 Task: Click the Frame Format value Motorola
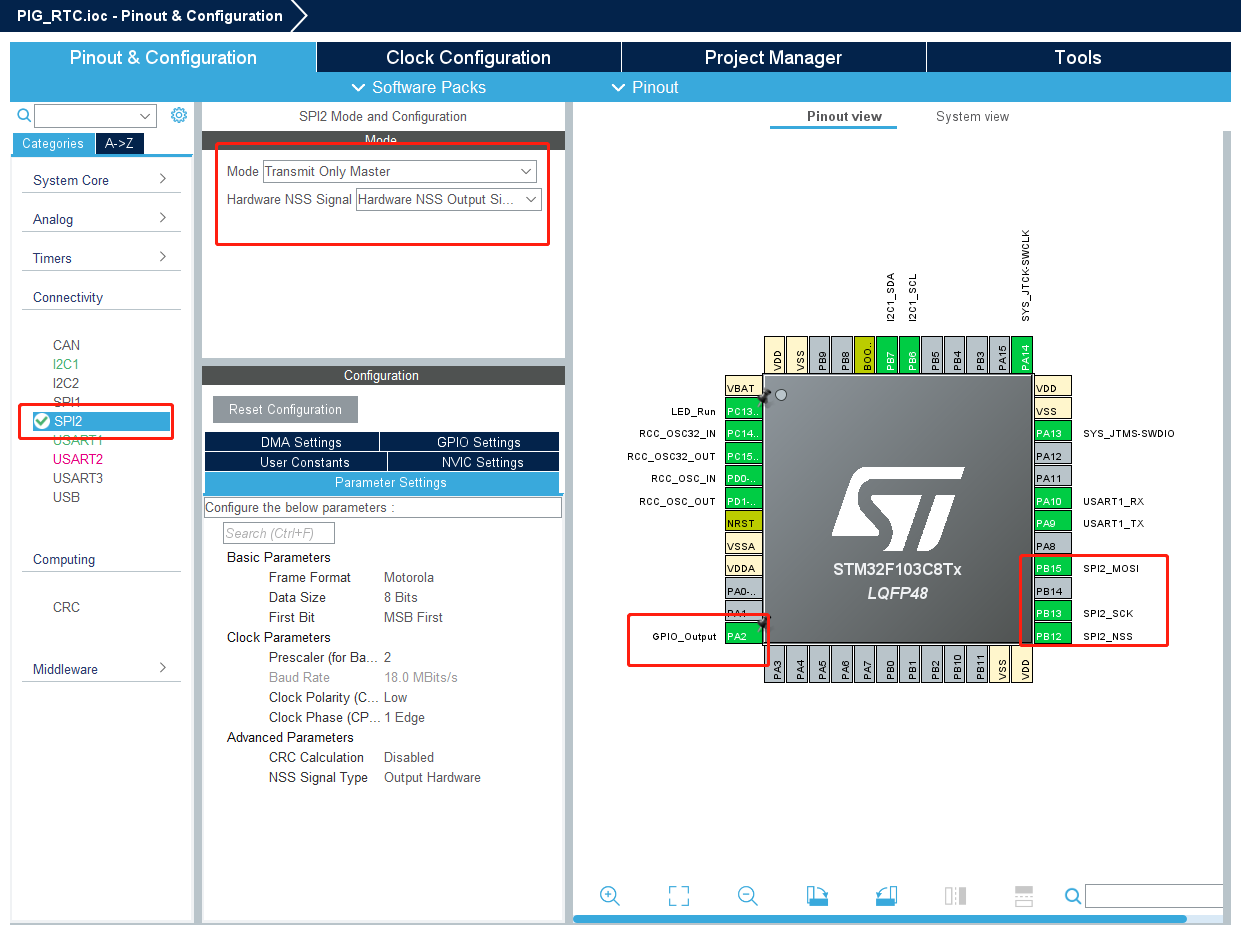click(x=409, y=577)
